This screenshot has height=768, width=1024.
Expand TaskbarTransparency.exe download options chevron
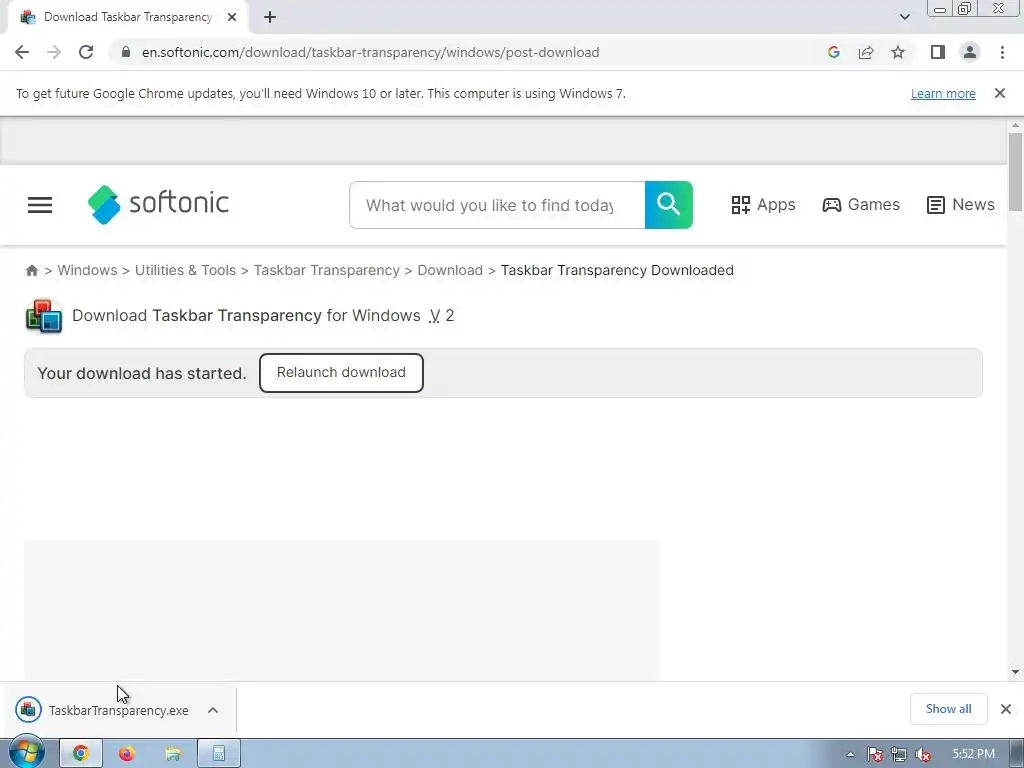[x=213, y=710]
